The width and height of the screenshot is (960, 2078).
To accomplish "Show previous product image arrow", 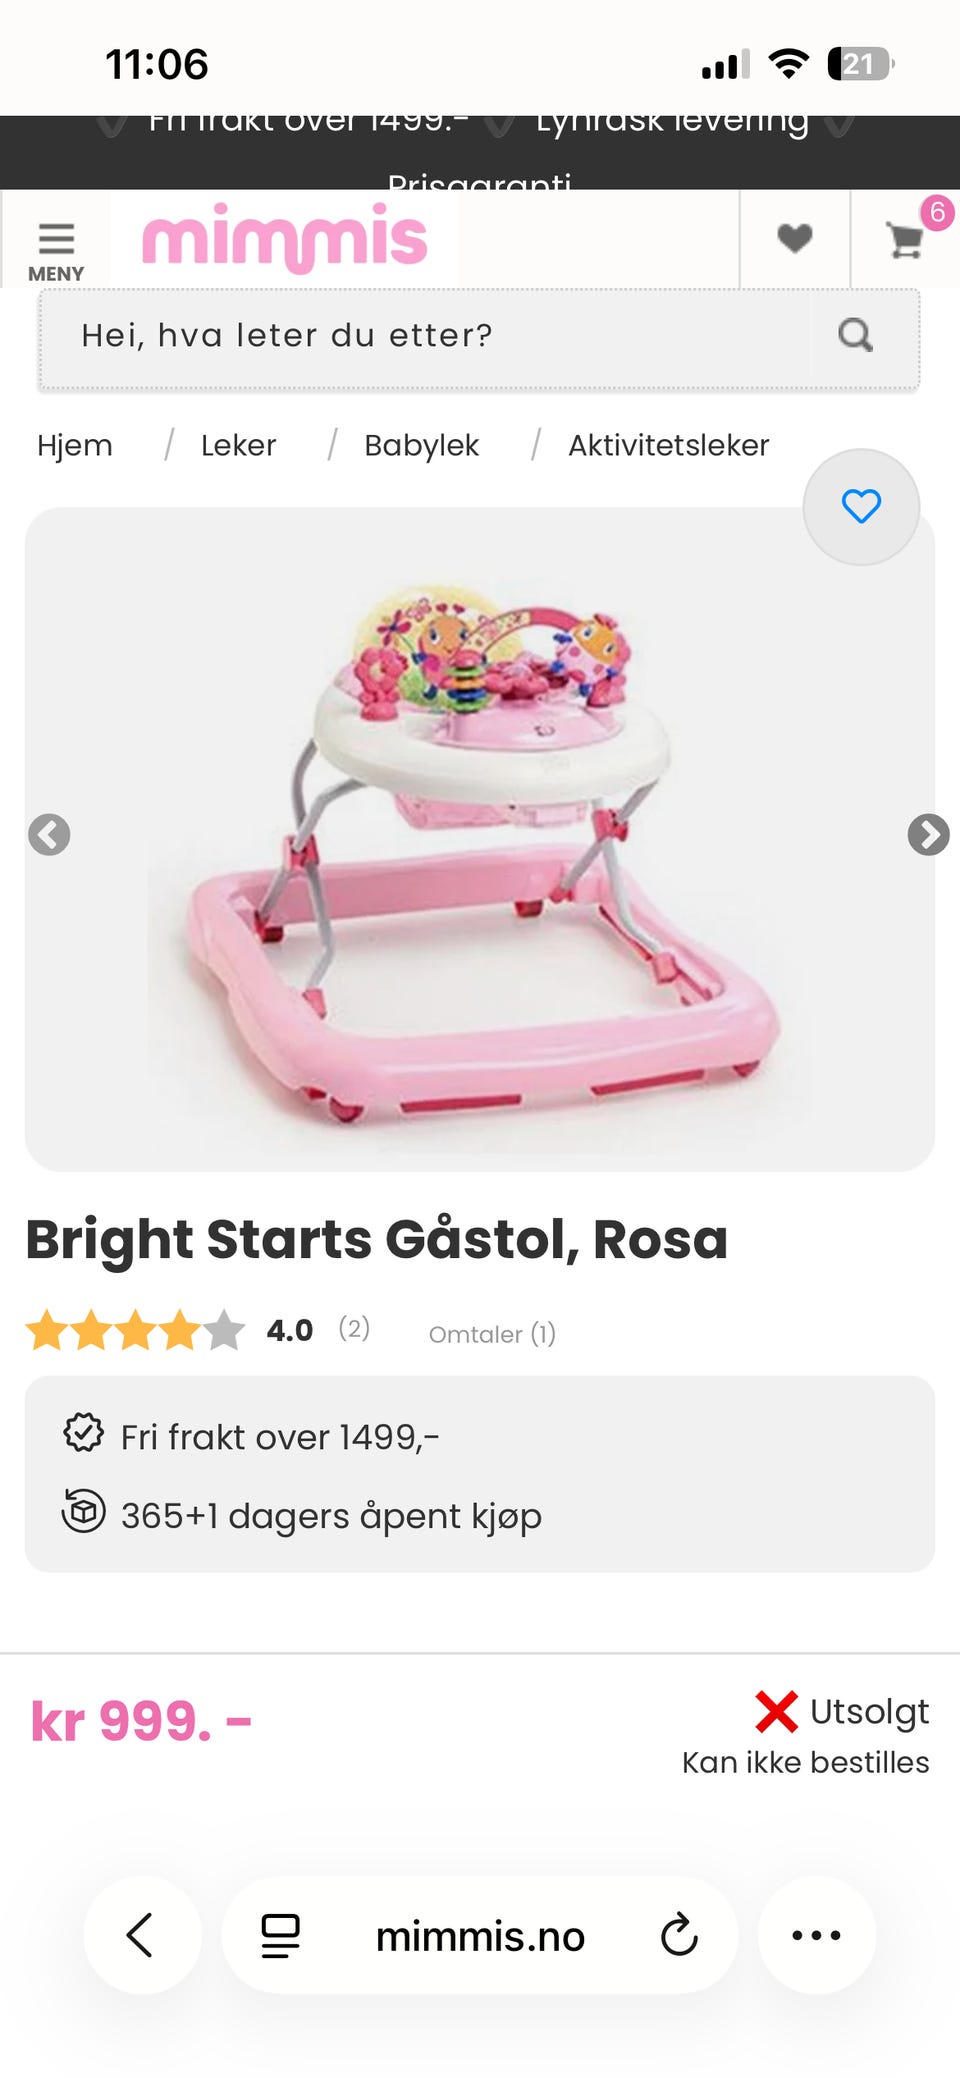I will [x=49, y=835].
